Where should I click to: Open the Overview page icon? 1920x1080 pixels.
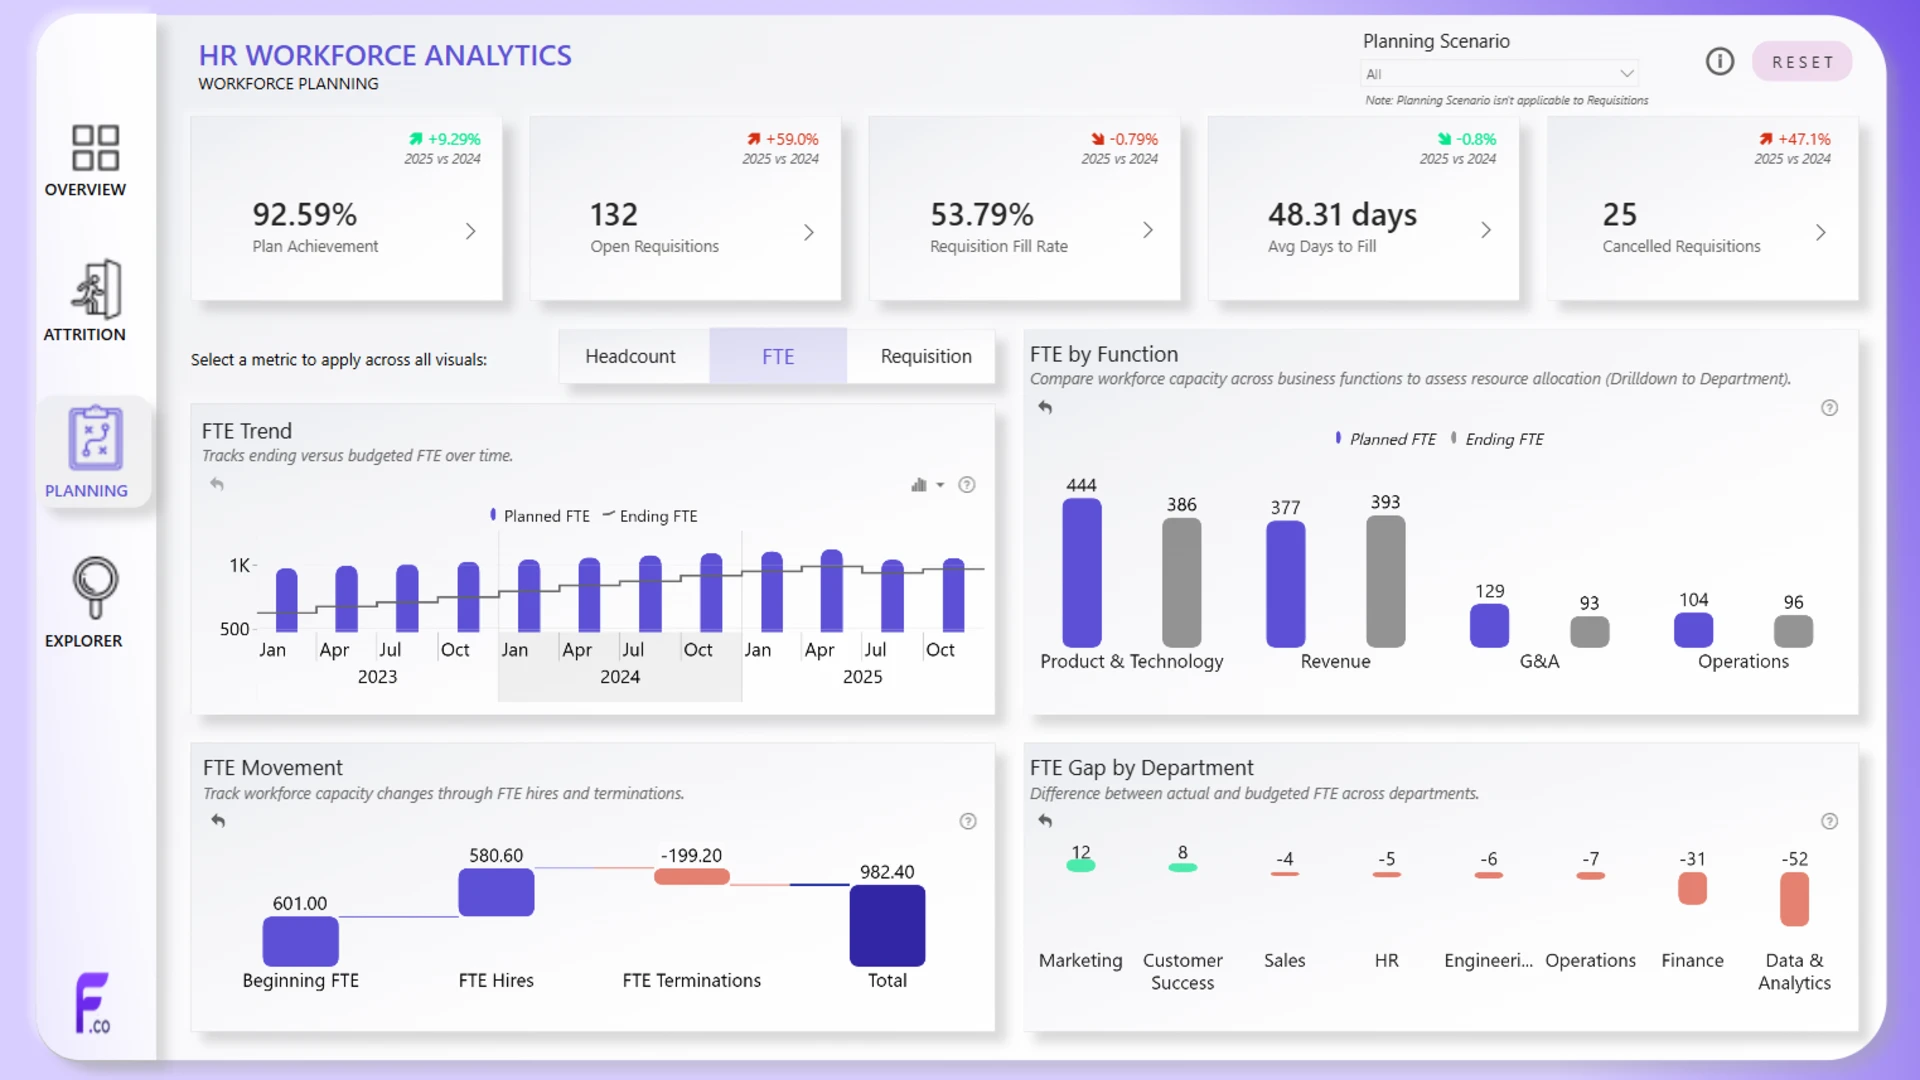tap(95, 148)
